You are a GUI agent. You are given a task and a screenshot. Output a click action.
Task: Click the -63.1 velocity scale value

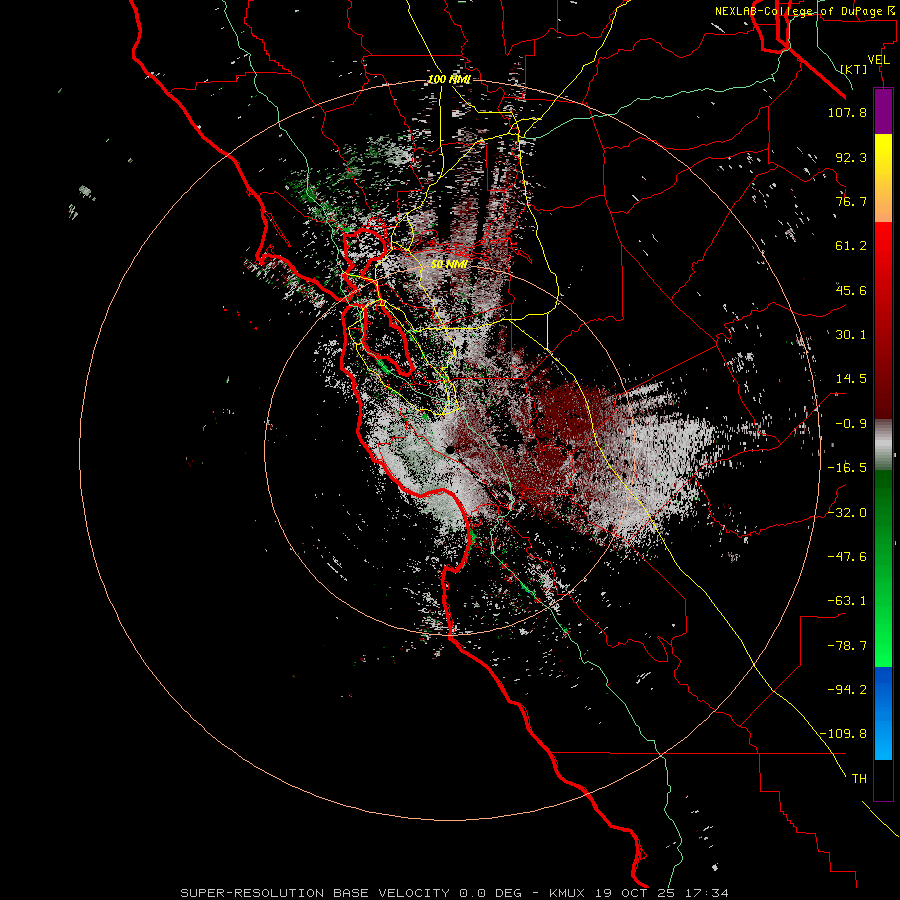click(x=847, y=601)
